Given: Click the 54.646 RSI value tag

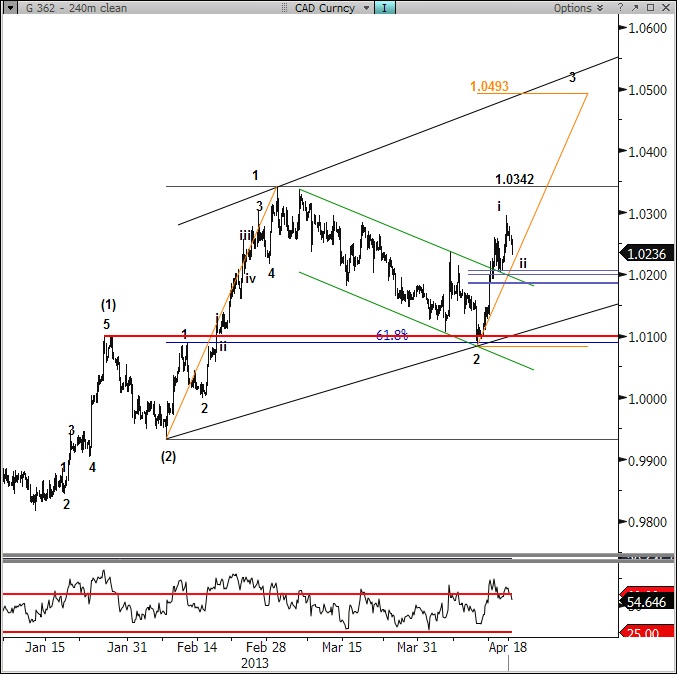Looking at the screenshot, I should 647,605.
